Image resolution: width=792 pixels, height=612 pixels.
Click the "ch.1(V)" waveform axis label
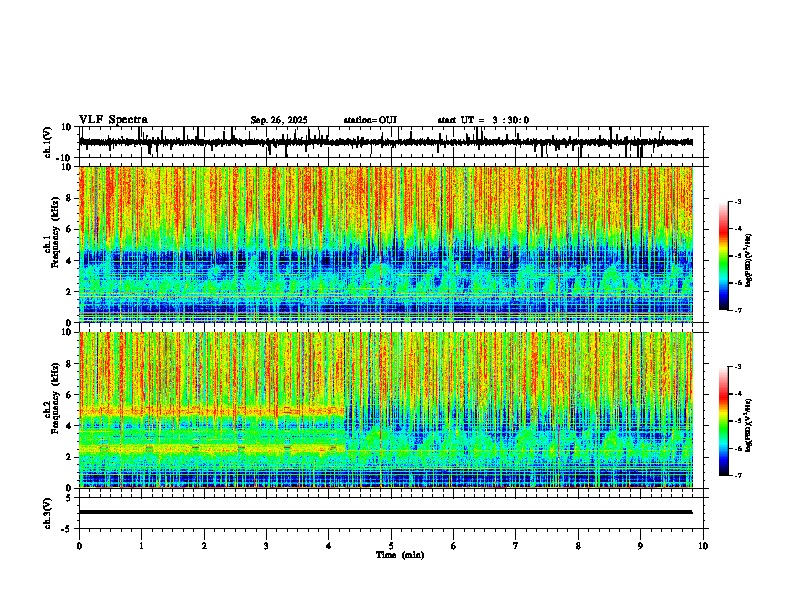[48, 142]
